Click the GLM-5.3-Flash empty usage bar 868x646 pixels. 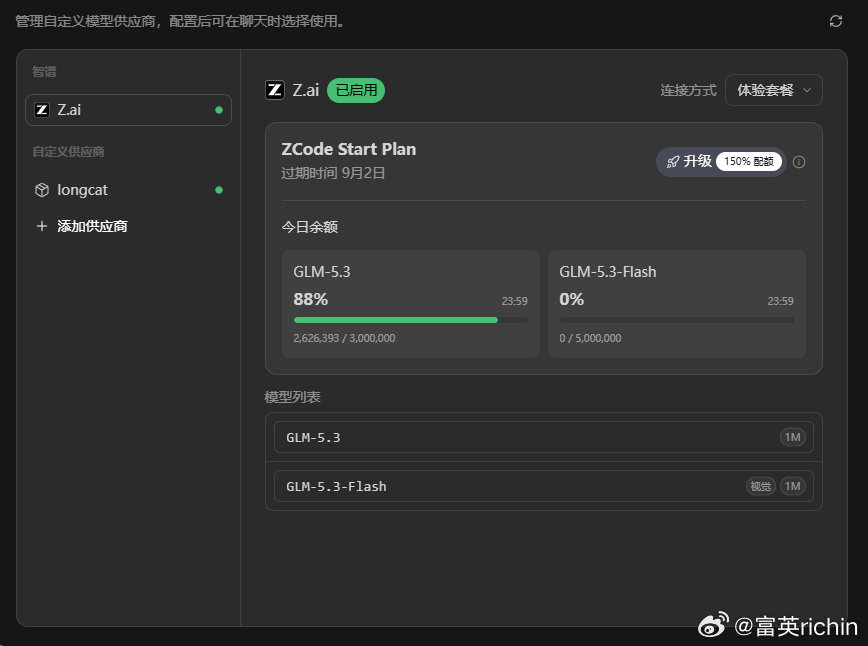pyautogui.click(x=676, y=320)
